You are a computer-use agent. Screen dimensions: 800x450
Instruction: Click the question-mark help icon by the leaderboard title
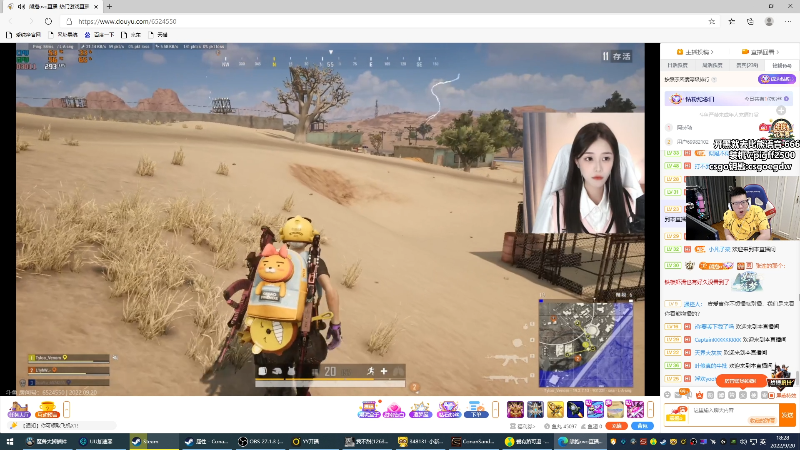click(714, 80)
